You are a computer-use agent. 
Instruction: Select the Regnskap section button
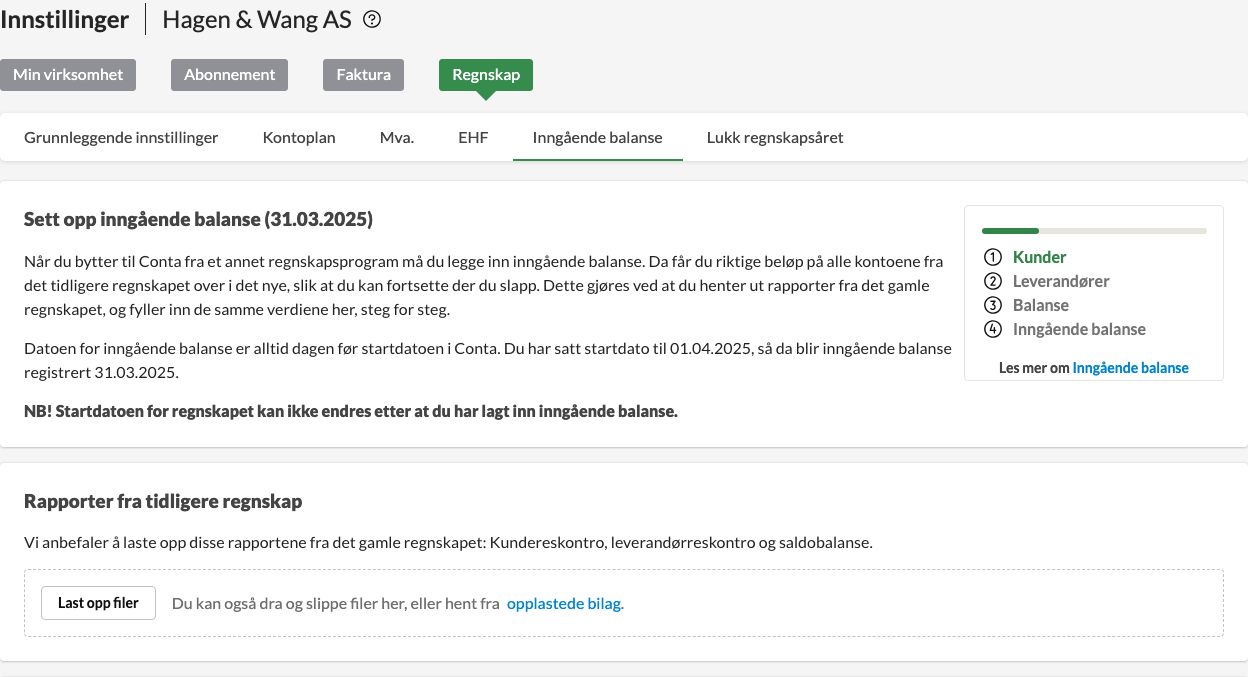(x=486, y=75)
